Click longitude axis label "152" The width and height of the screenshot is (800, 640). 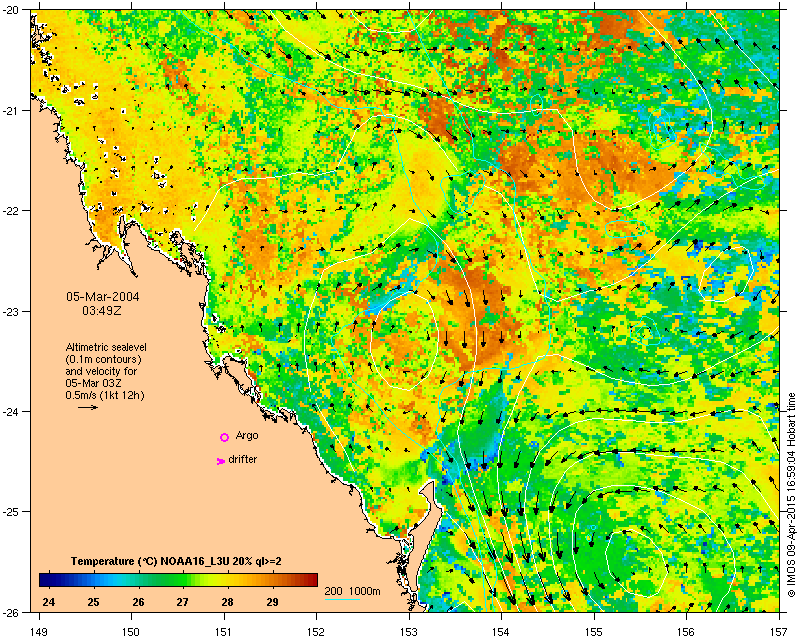point(316,631)
